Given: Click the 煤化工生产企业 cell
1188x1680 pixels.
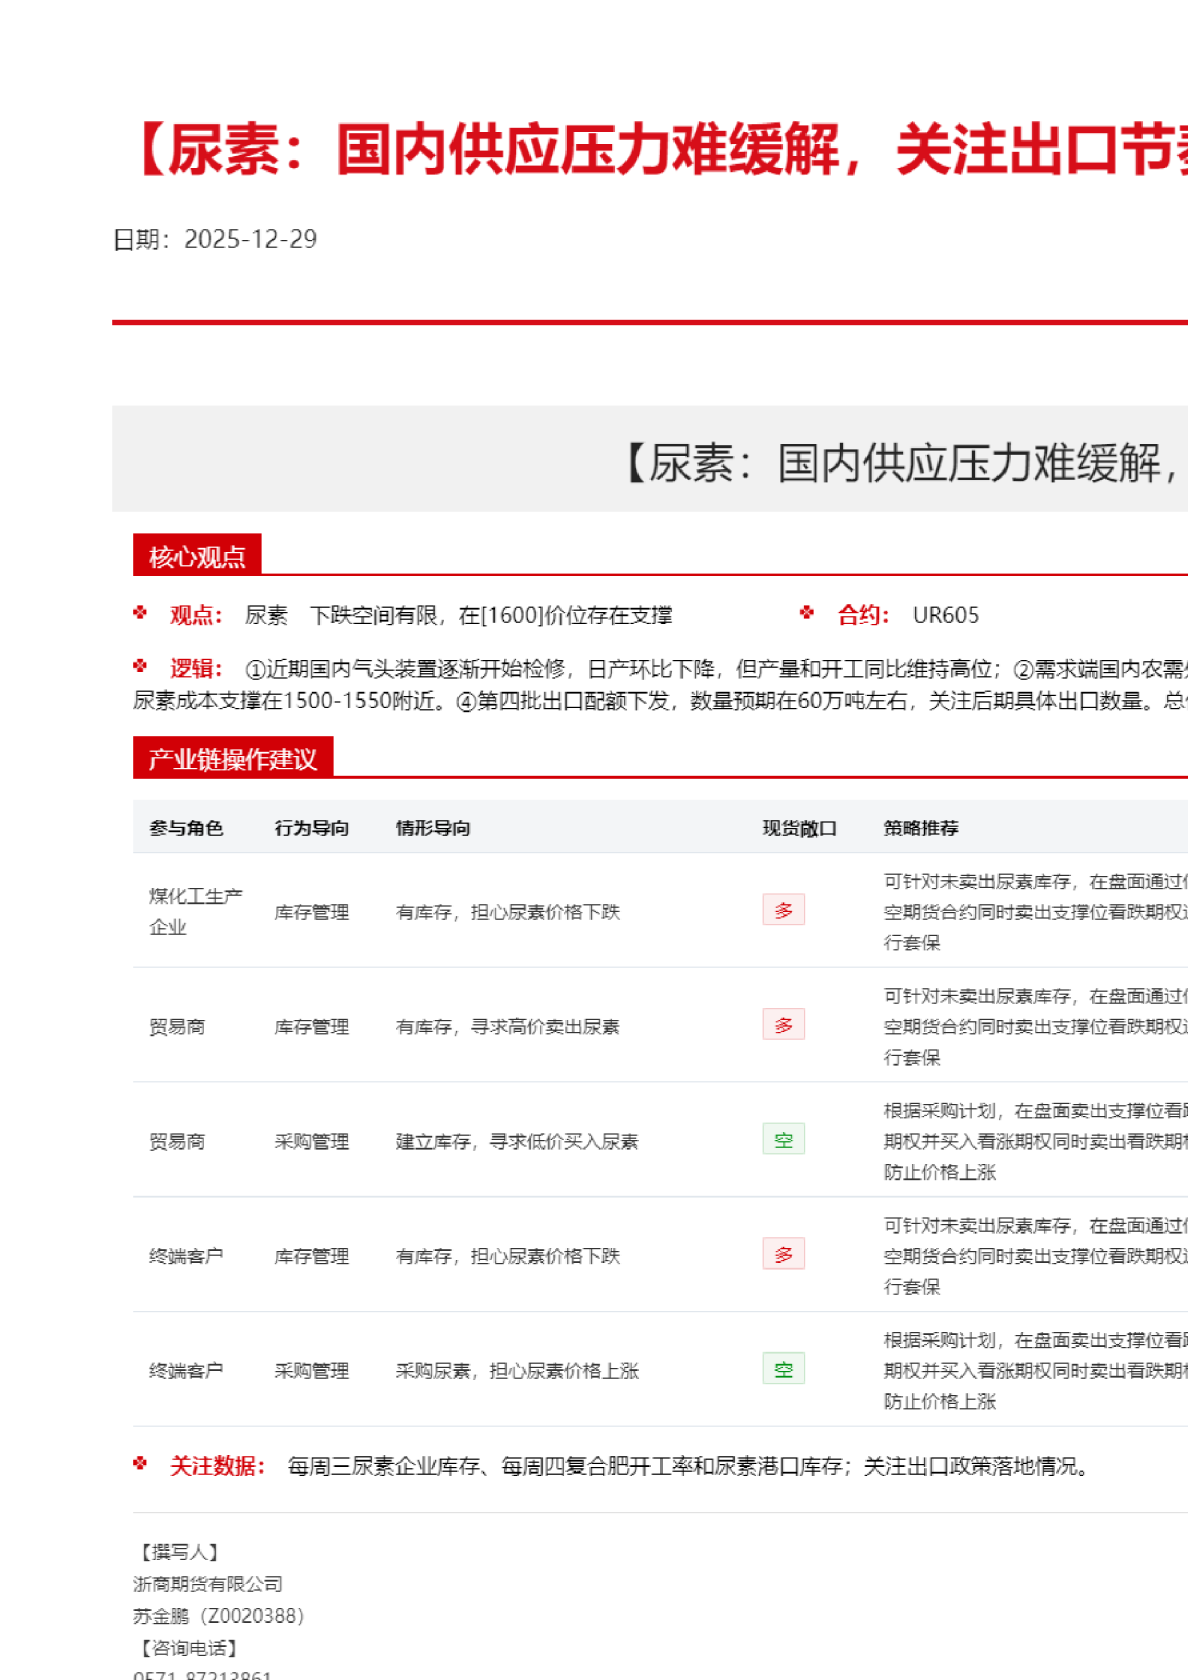Looking at the screenshot, I should (x=196, y=911).
